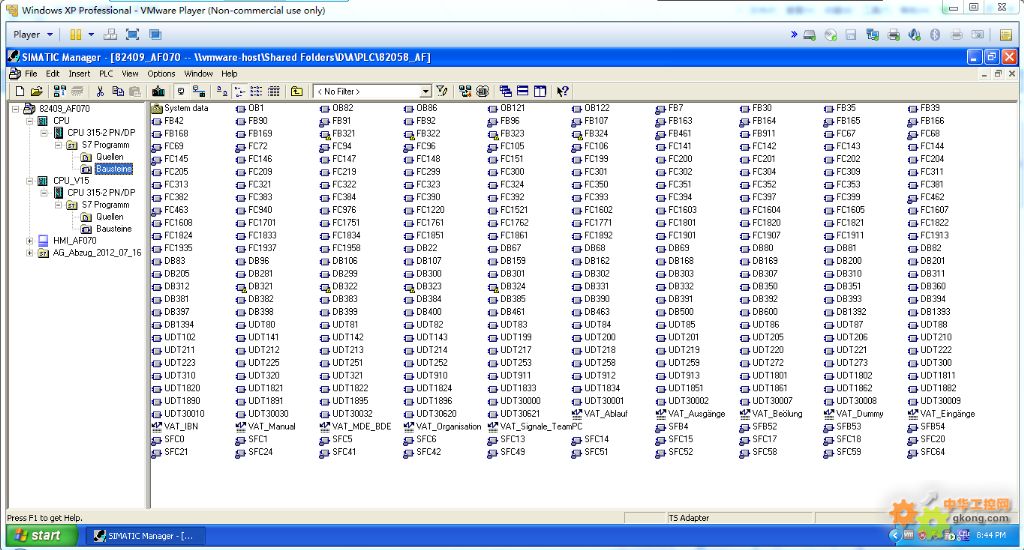The image size is (1024, 550).
Task: Select the OB1 block
Action: pos(249,108)
